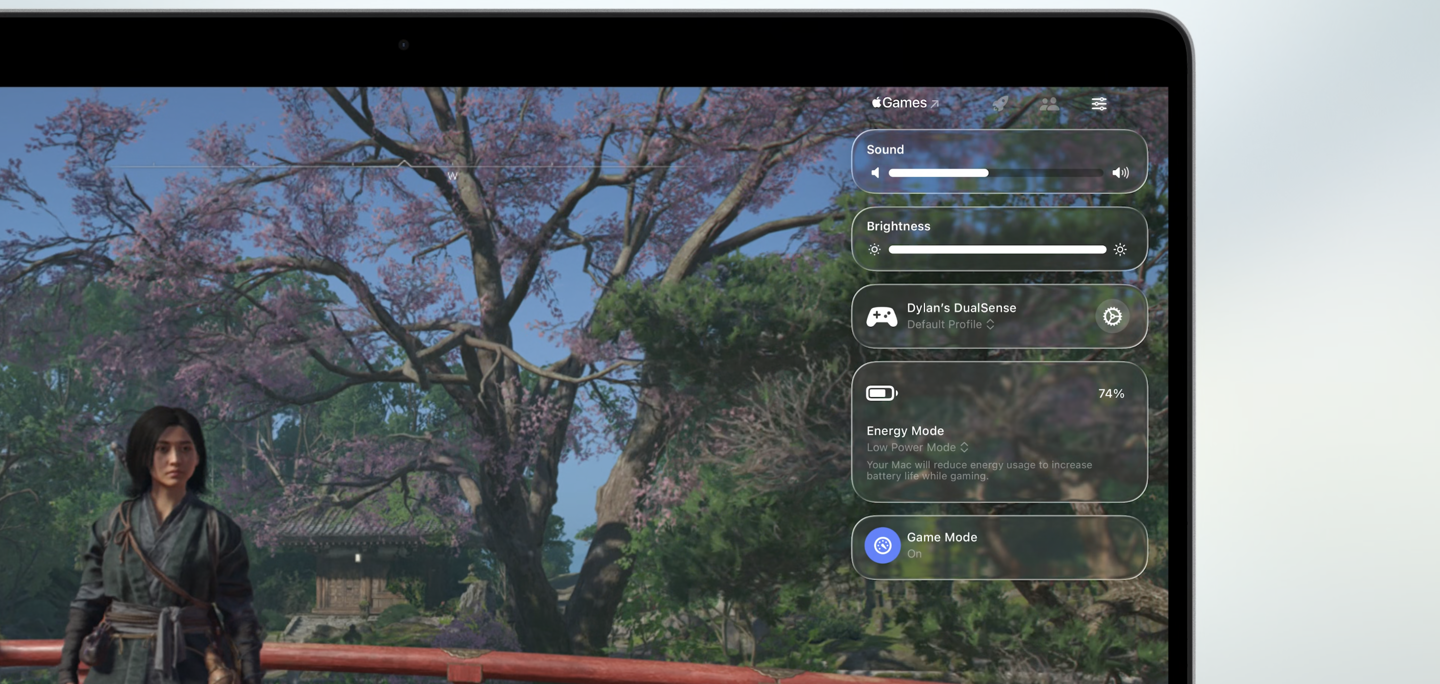Screen dimensions: 1440x684
Task: Select the Sound panel header
Action: (885, 149)
